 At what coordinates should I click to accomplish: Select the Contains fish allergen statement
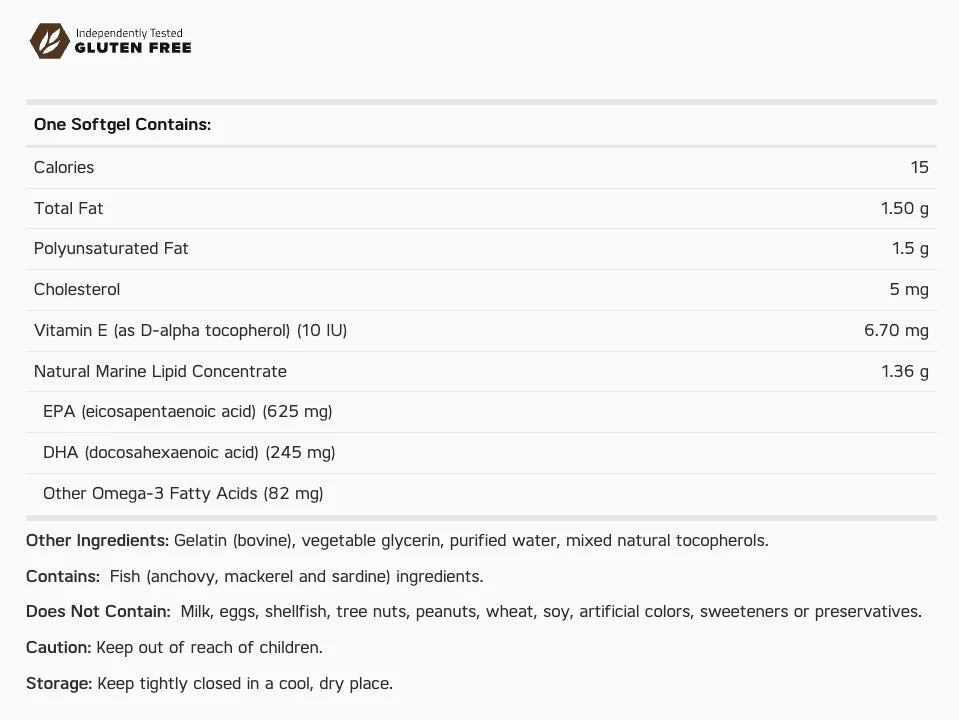click(x=254, y=576)
